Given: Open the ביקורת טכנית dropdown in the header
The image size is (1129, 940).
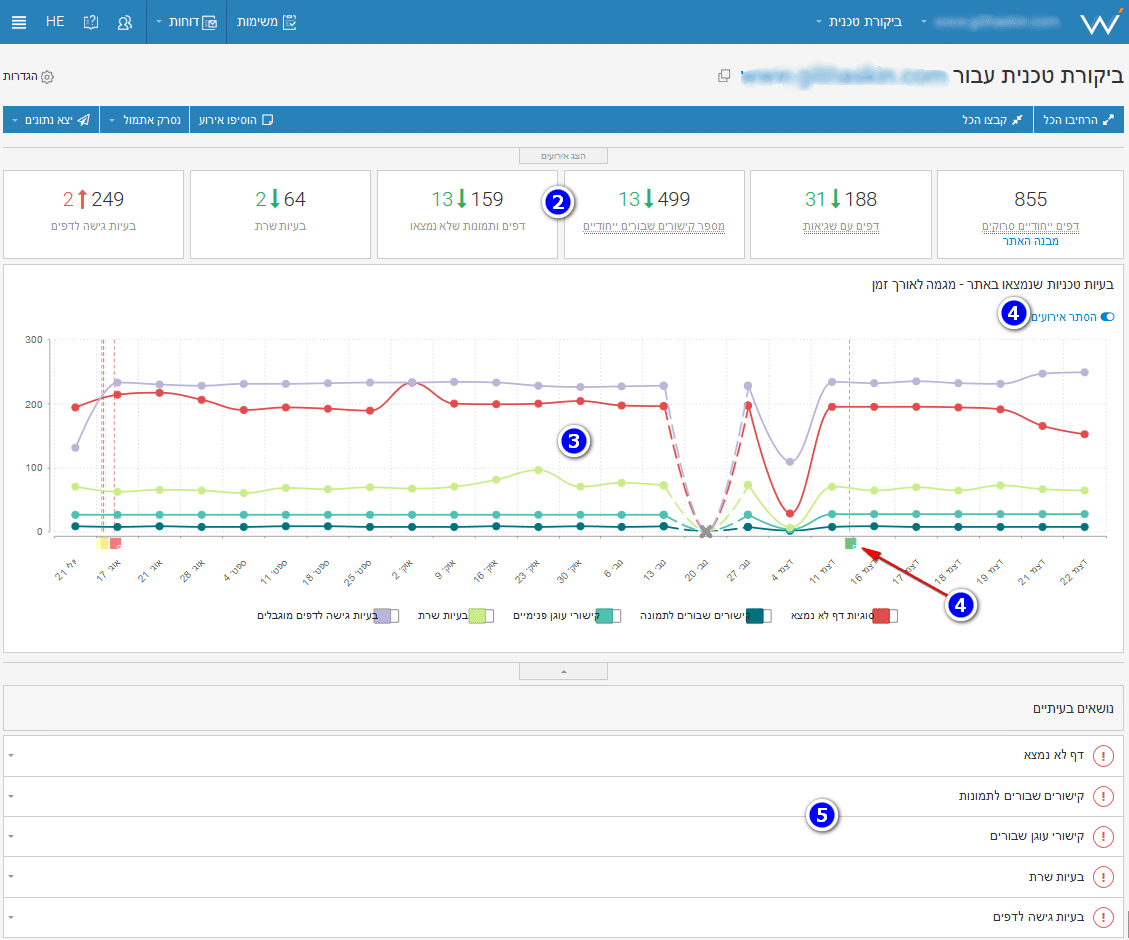Looking at the screenshot, I should pyautogui.click(x=859, y=22).
